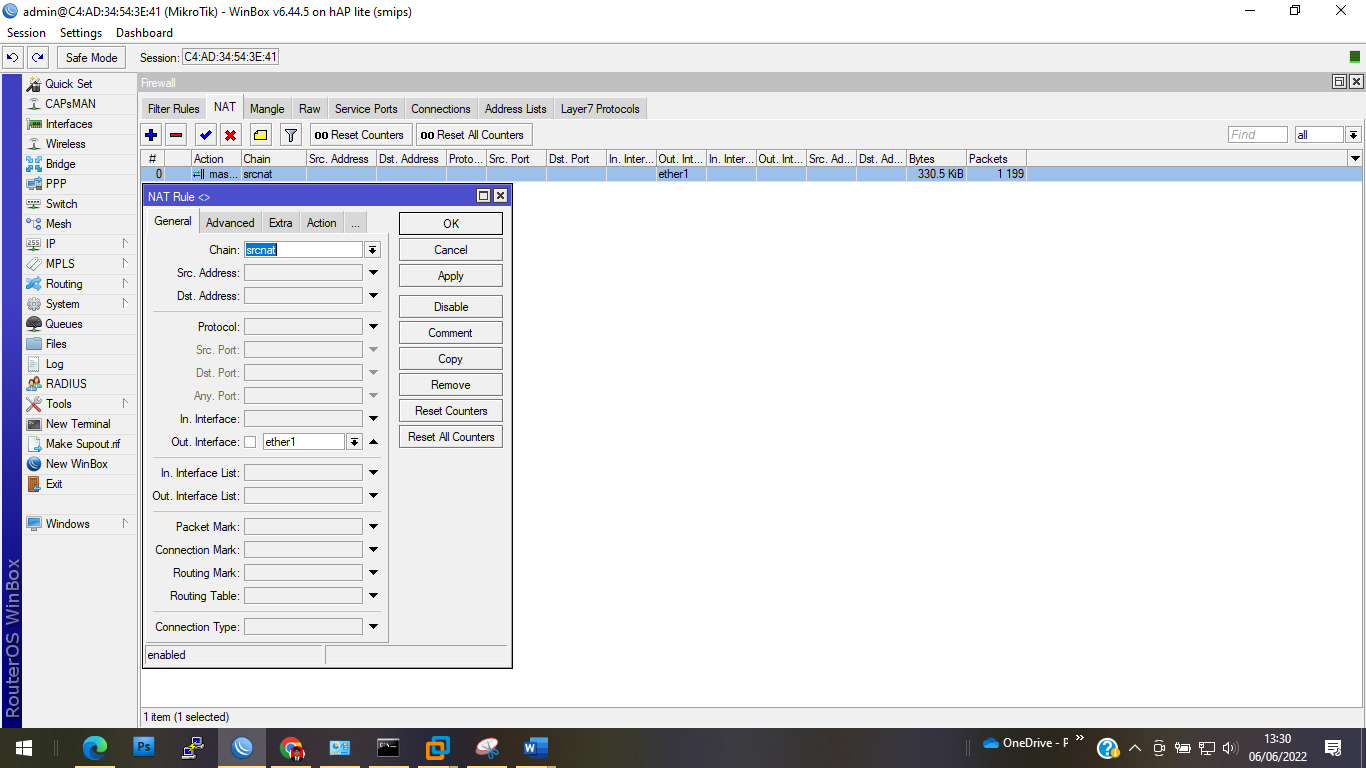Open Action tab in NAT Rule
Viewport: 1366px width, 768px height.
(321, 223)
